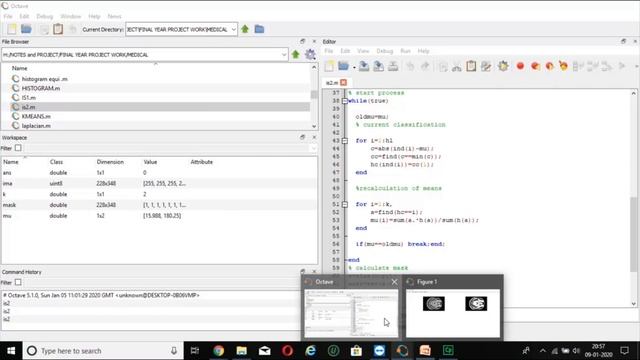Select histogram equi .m in File Browser
The image size is (640, 360).
(44, 79)
